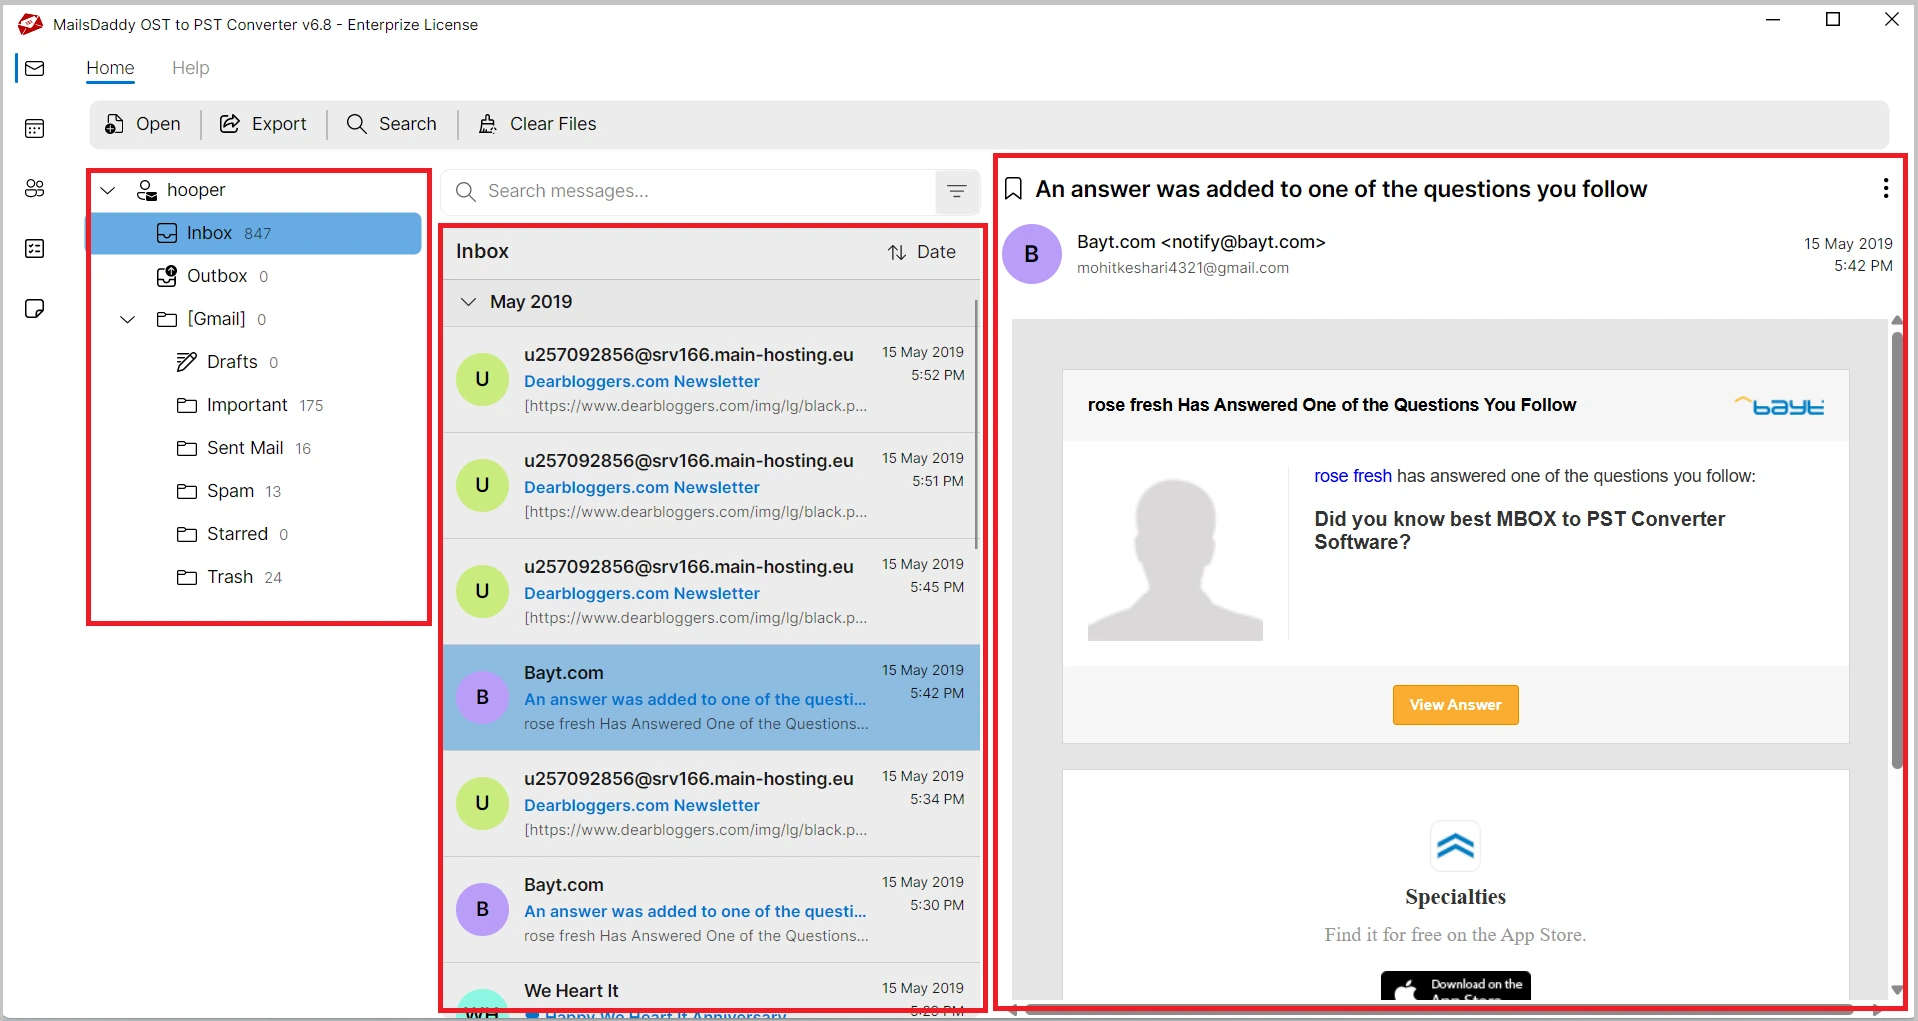Click the Export button
The height and width of the screenshot is (1021, 1918).
[x=263, y=124]
